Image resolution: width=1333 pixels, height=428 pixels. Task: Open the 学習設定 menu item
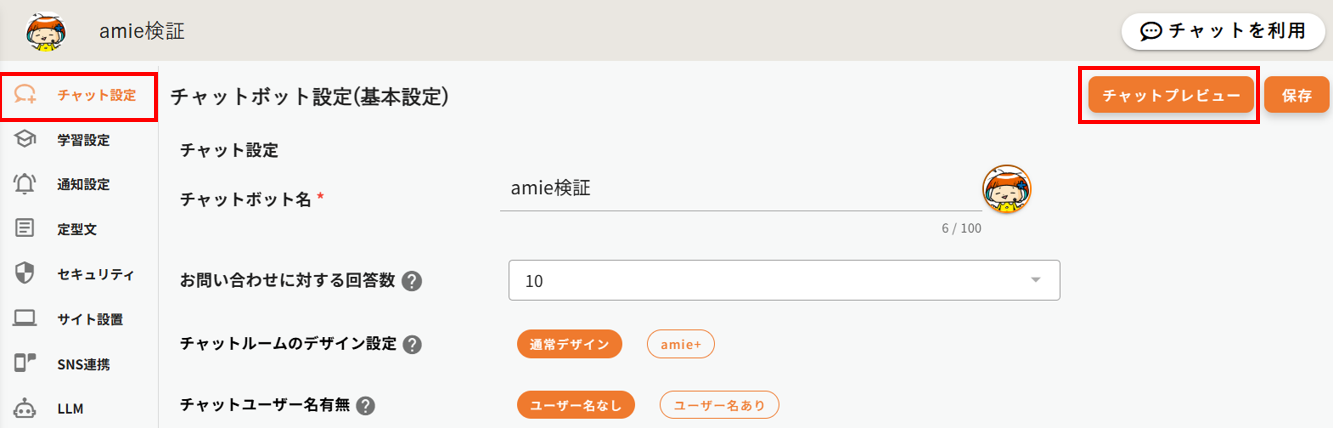pyautogui.click(x=83, y=140)
